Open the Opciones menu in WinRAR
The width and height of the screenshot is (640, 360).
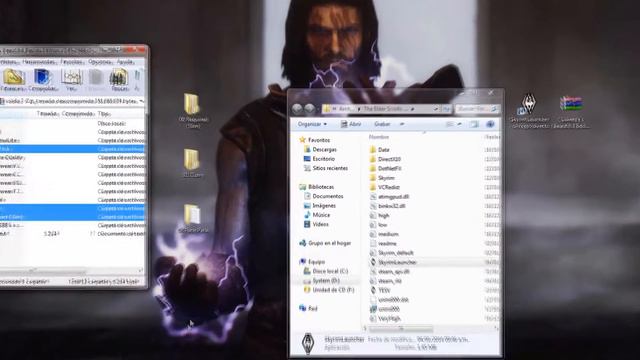point(100,62)
